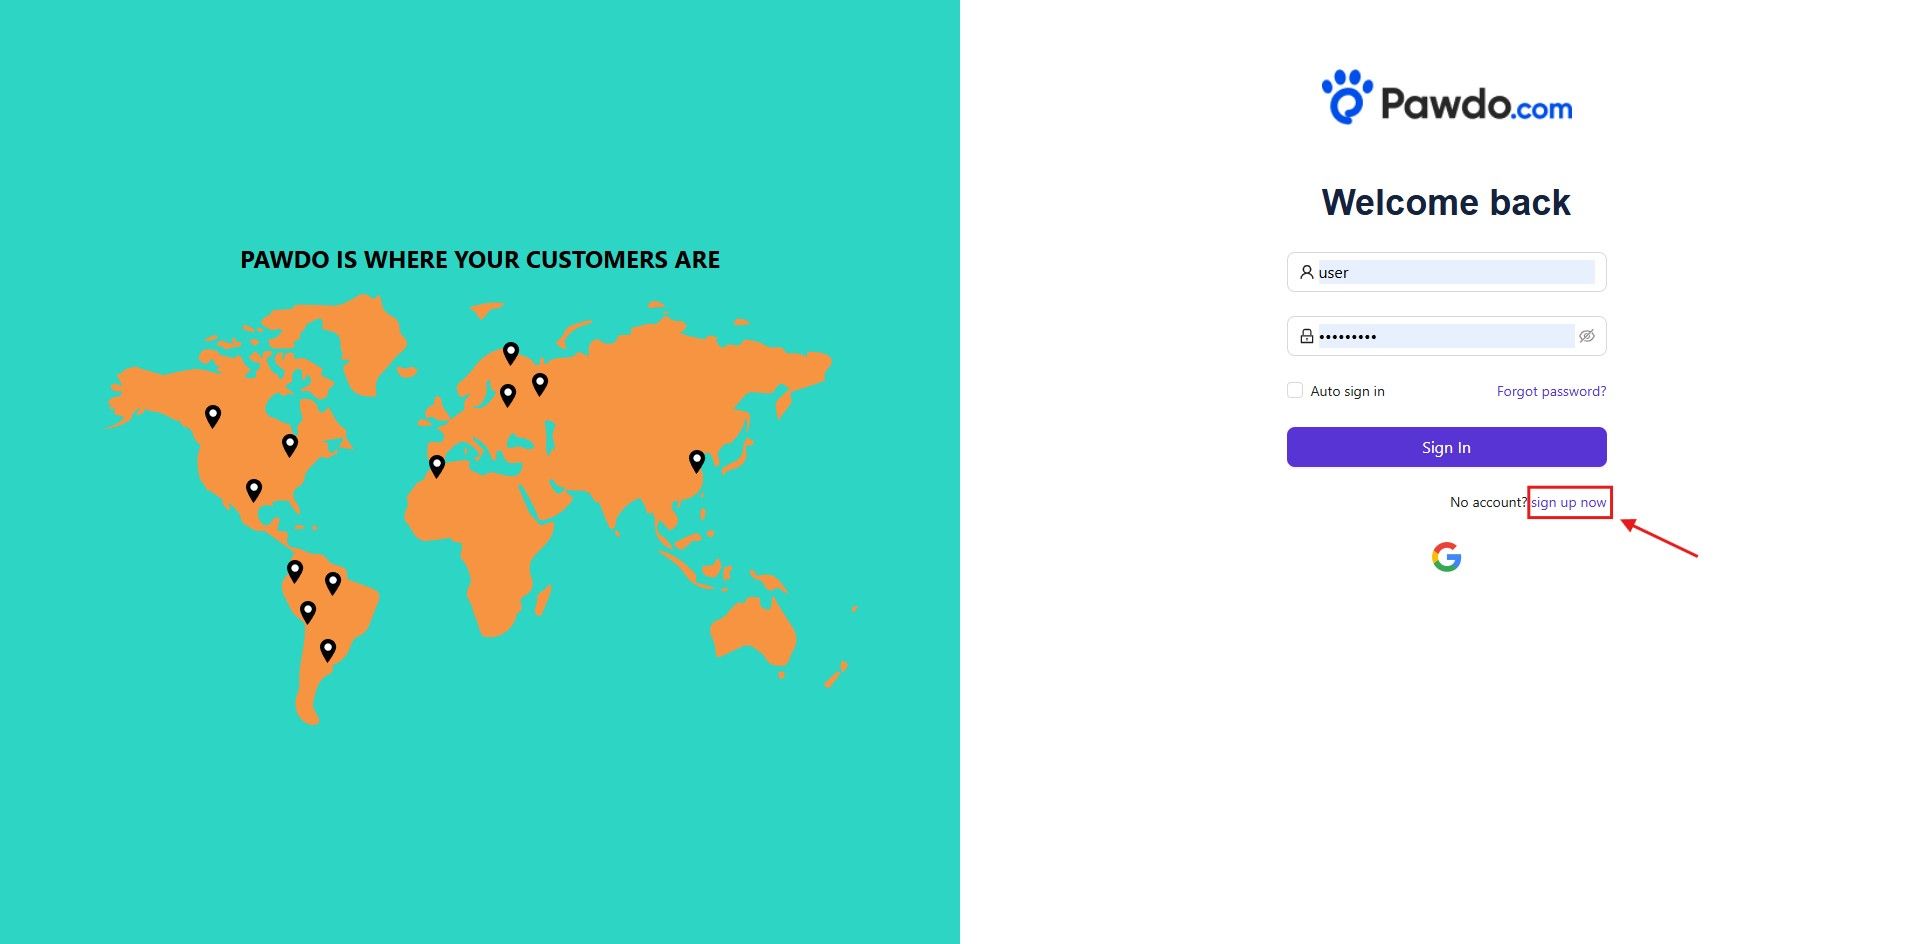This screenshot has height=944, width=1919.
Task: Click the map pin in western Canada
Action: [x=213, y=415]
